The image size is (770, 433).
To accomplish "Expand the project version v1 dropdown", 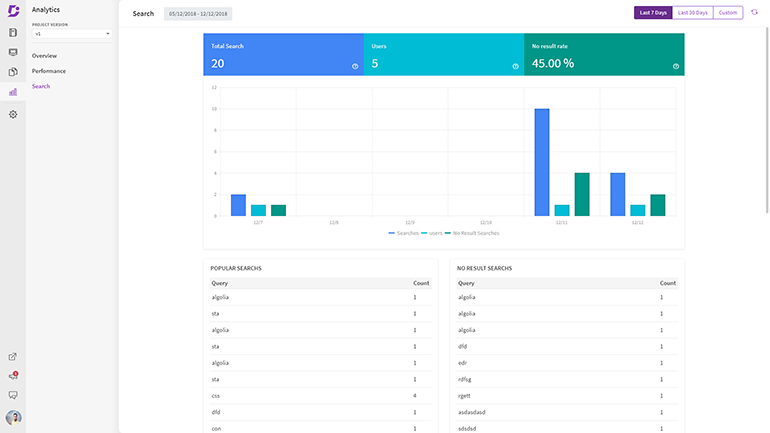I will (x=72, y=34).
